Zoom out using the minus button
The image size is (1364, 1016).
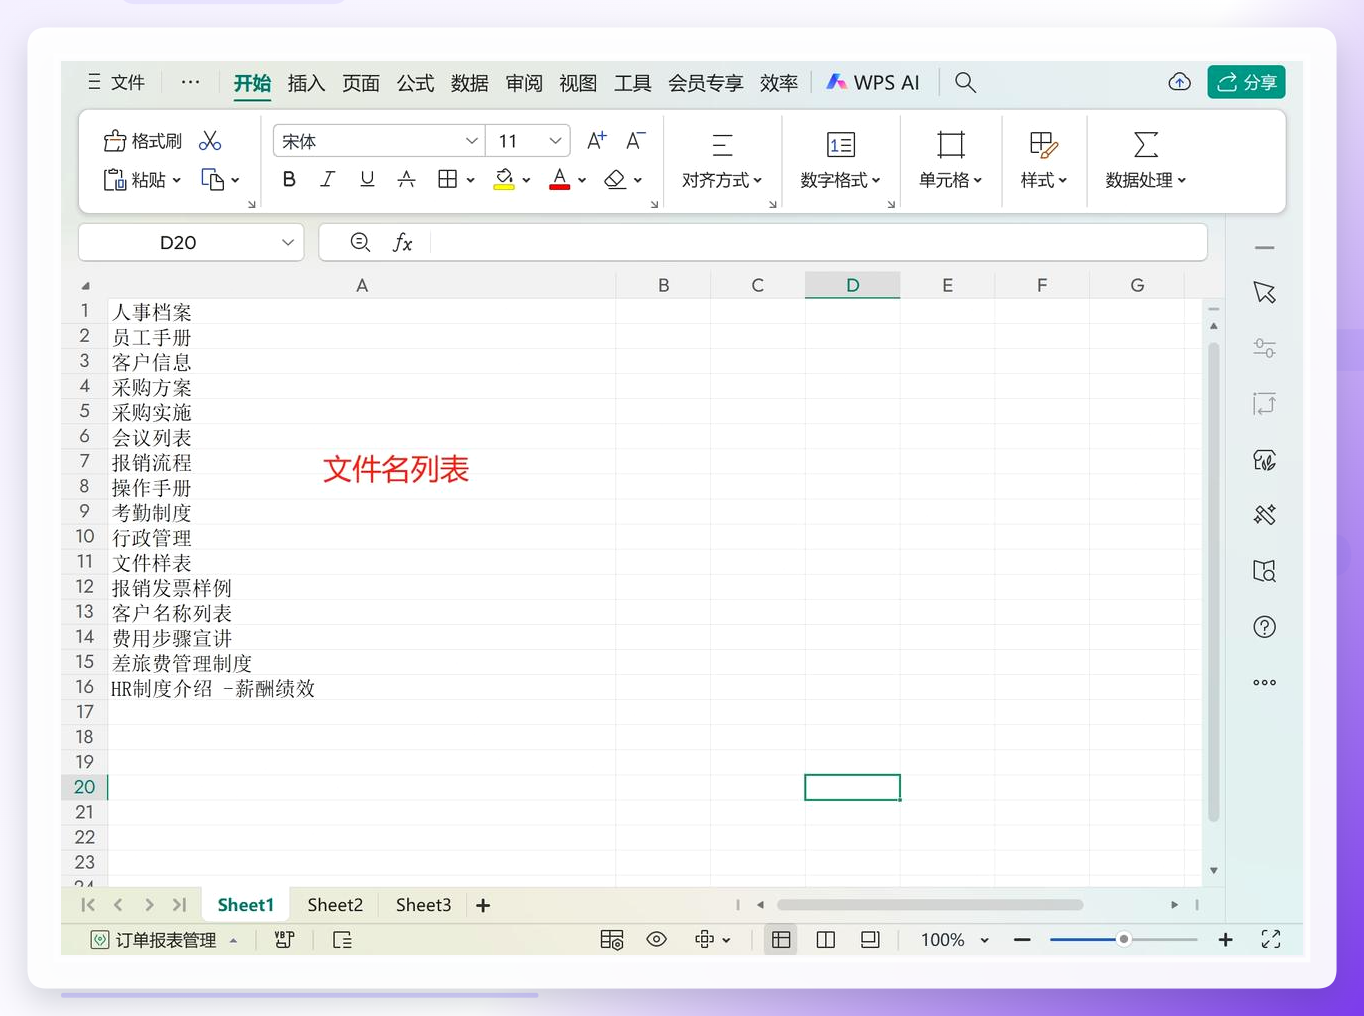coord(1022,940)
